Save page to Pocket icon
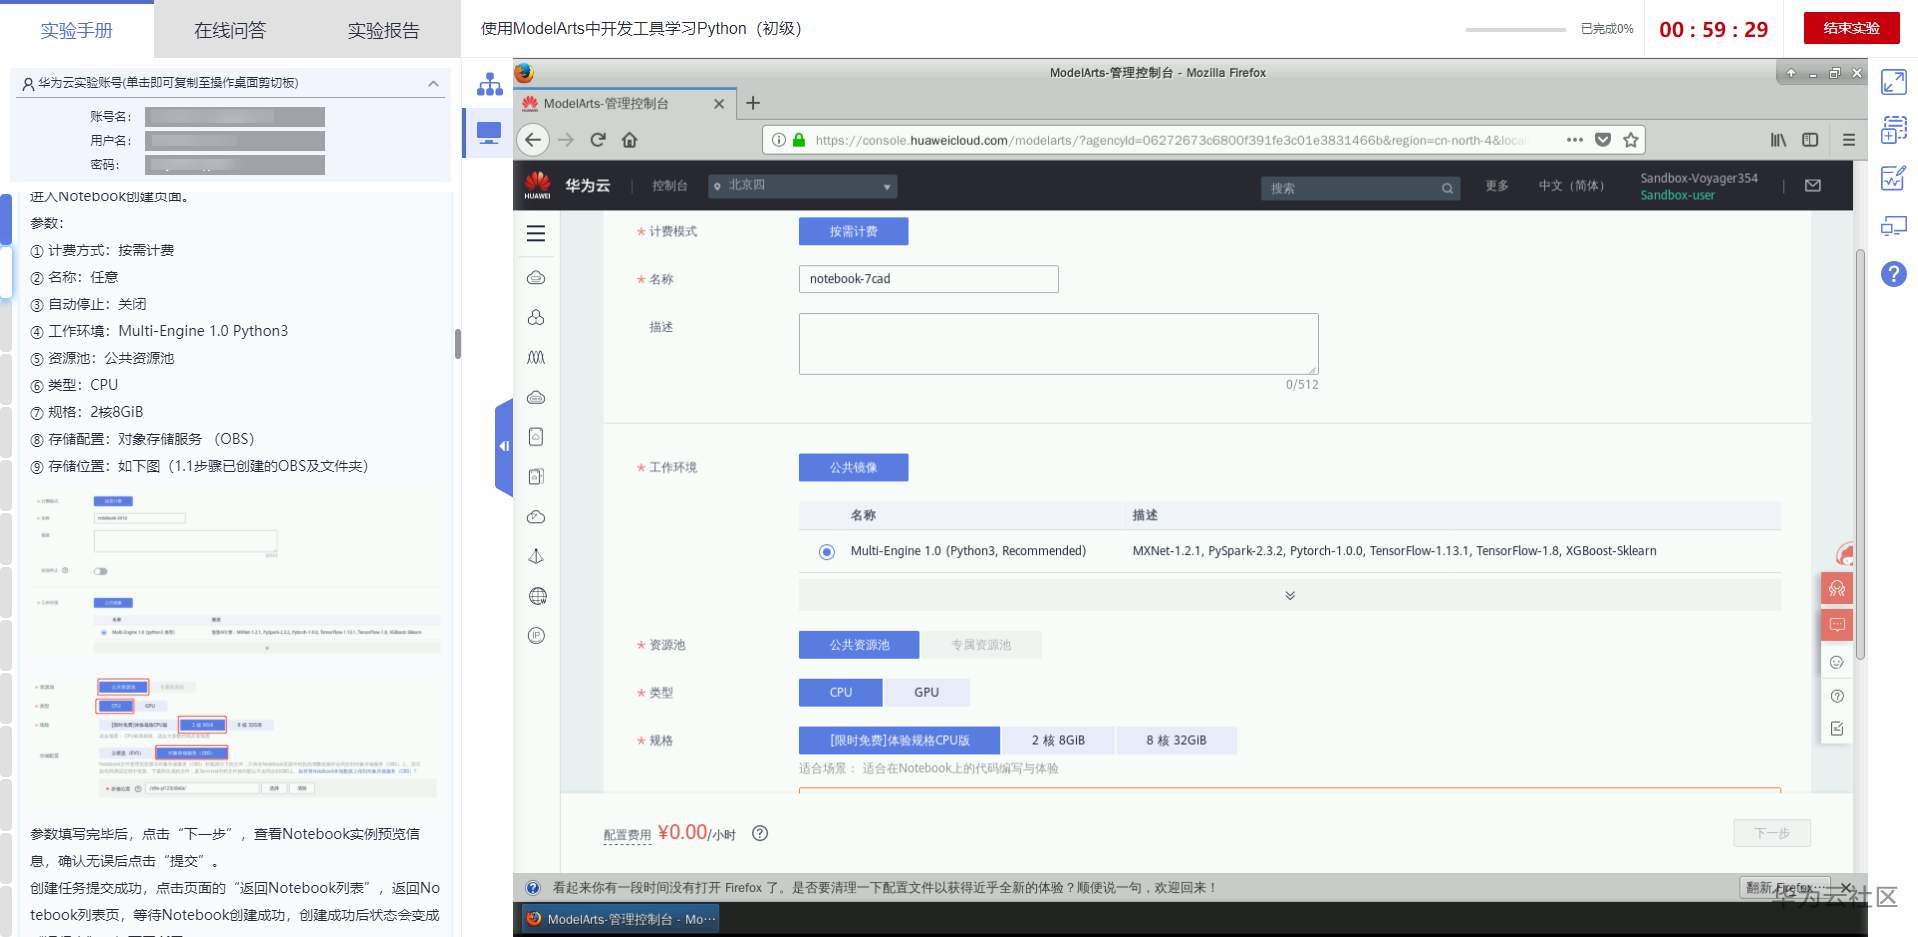1918x937 pixels. (1603, 140)
